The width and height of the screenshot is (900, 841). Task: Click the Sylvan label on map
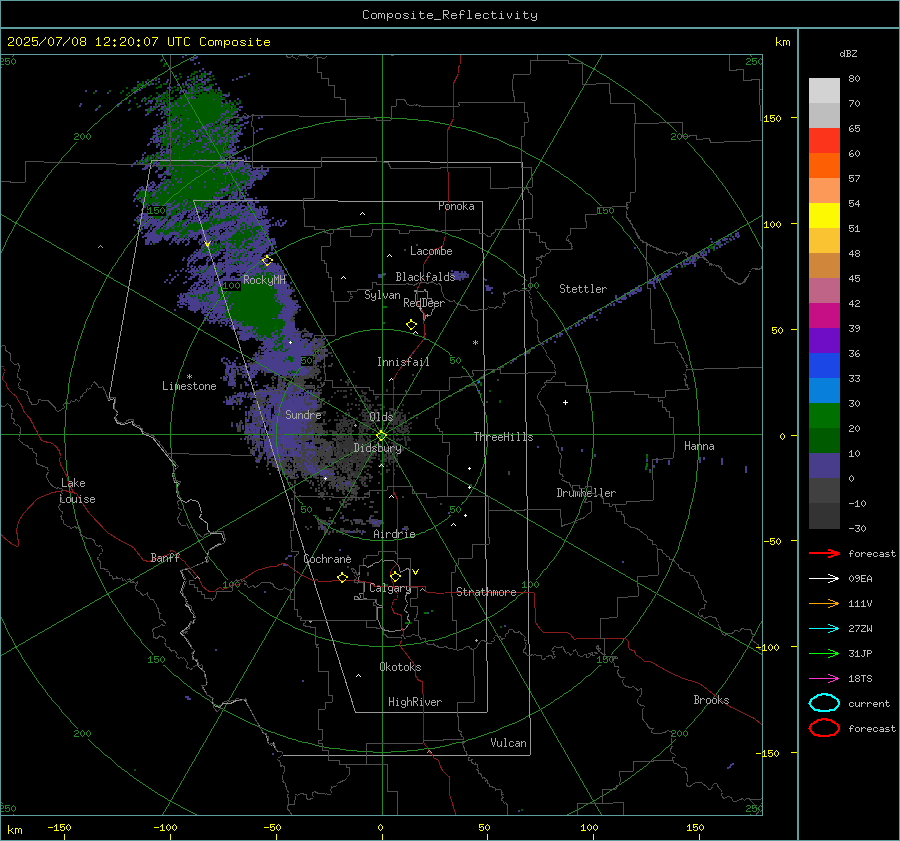pos(382,295)
